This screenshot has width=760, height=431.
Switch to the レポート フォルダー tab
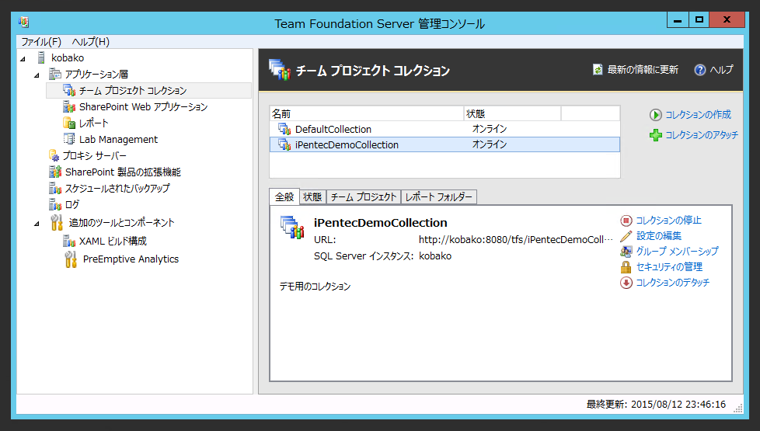tap(439, 197)
